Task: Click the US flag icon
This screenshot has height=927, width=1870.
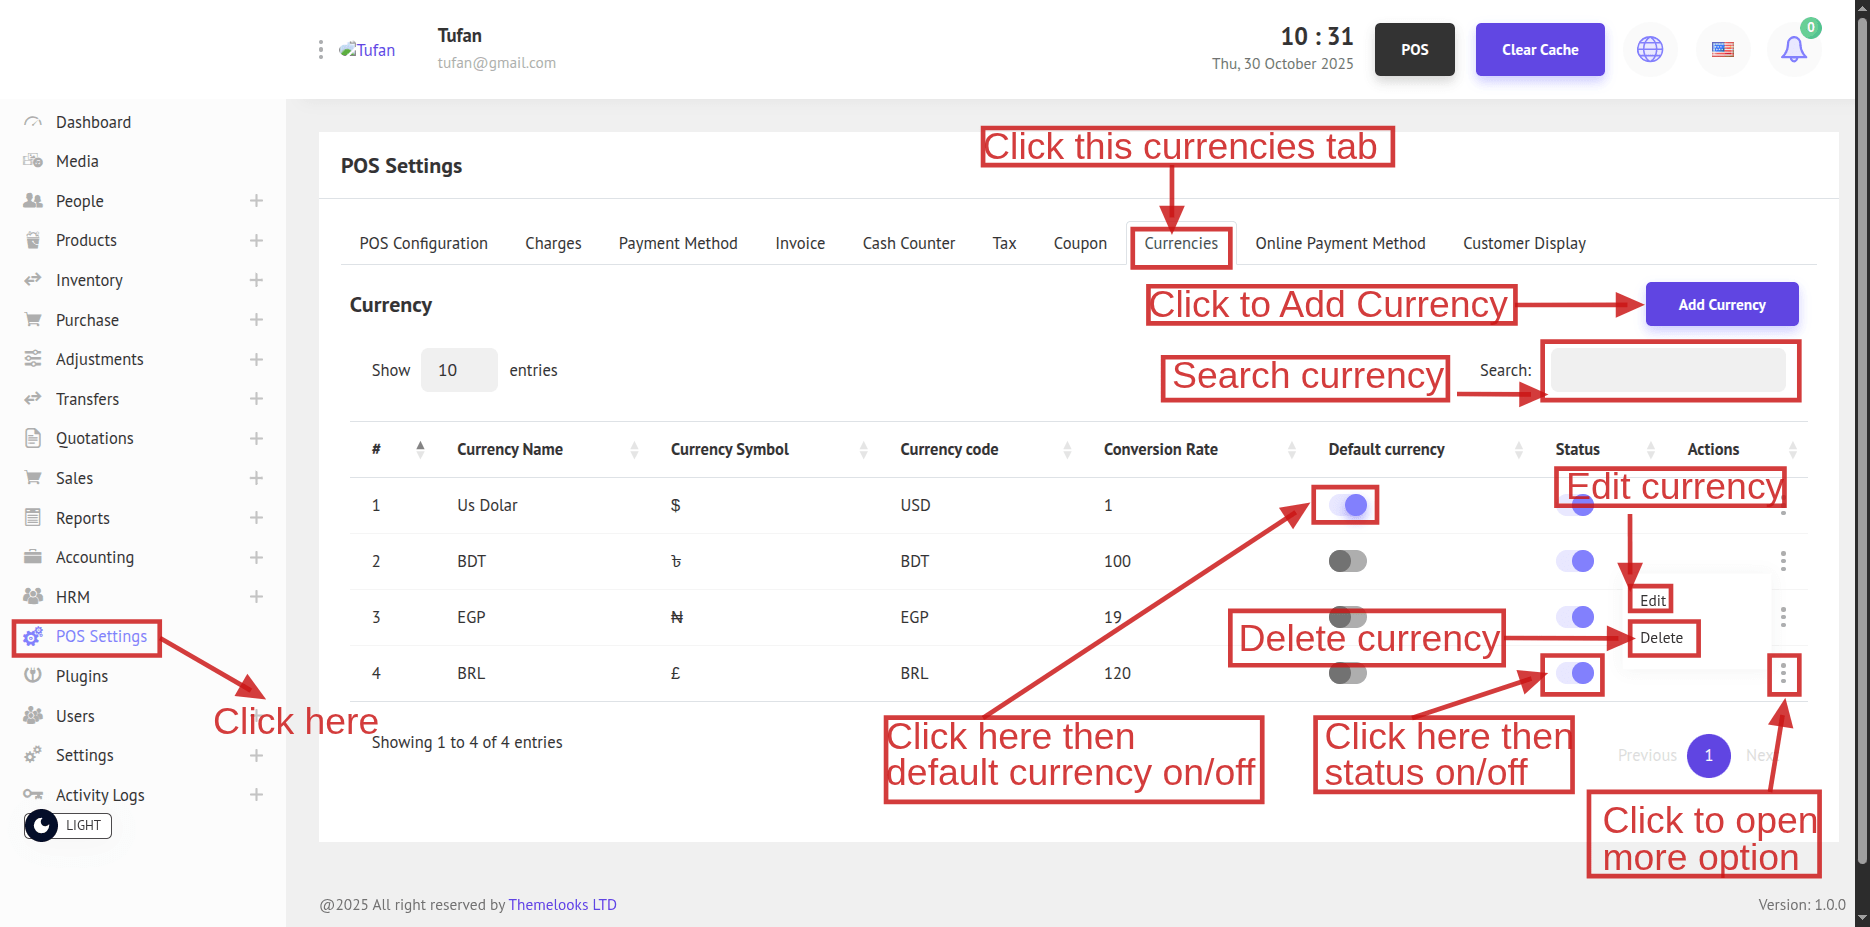Action: (x=1722, y=50)
